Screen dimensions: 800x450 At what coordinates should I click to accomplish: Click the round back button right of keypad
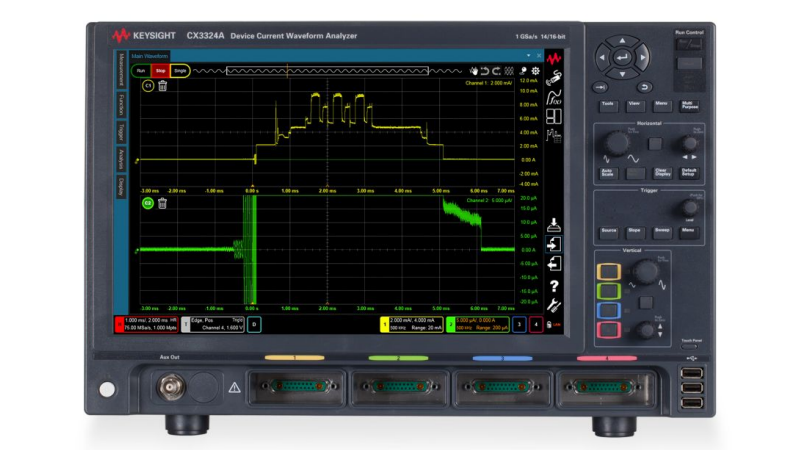[x=644, y=87]
